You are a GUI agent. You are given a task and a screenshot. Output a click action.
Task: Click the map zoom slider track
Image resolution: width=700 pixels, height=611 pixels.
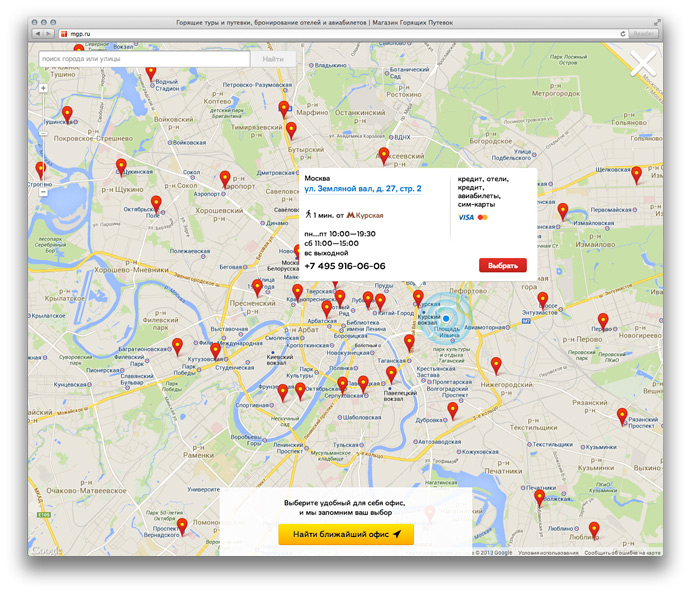[43, 140]
